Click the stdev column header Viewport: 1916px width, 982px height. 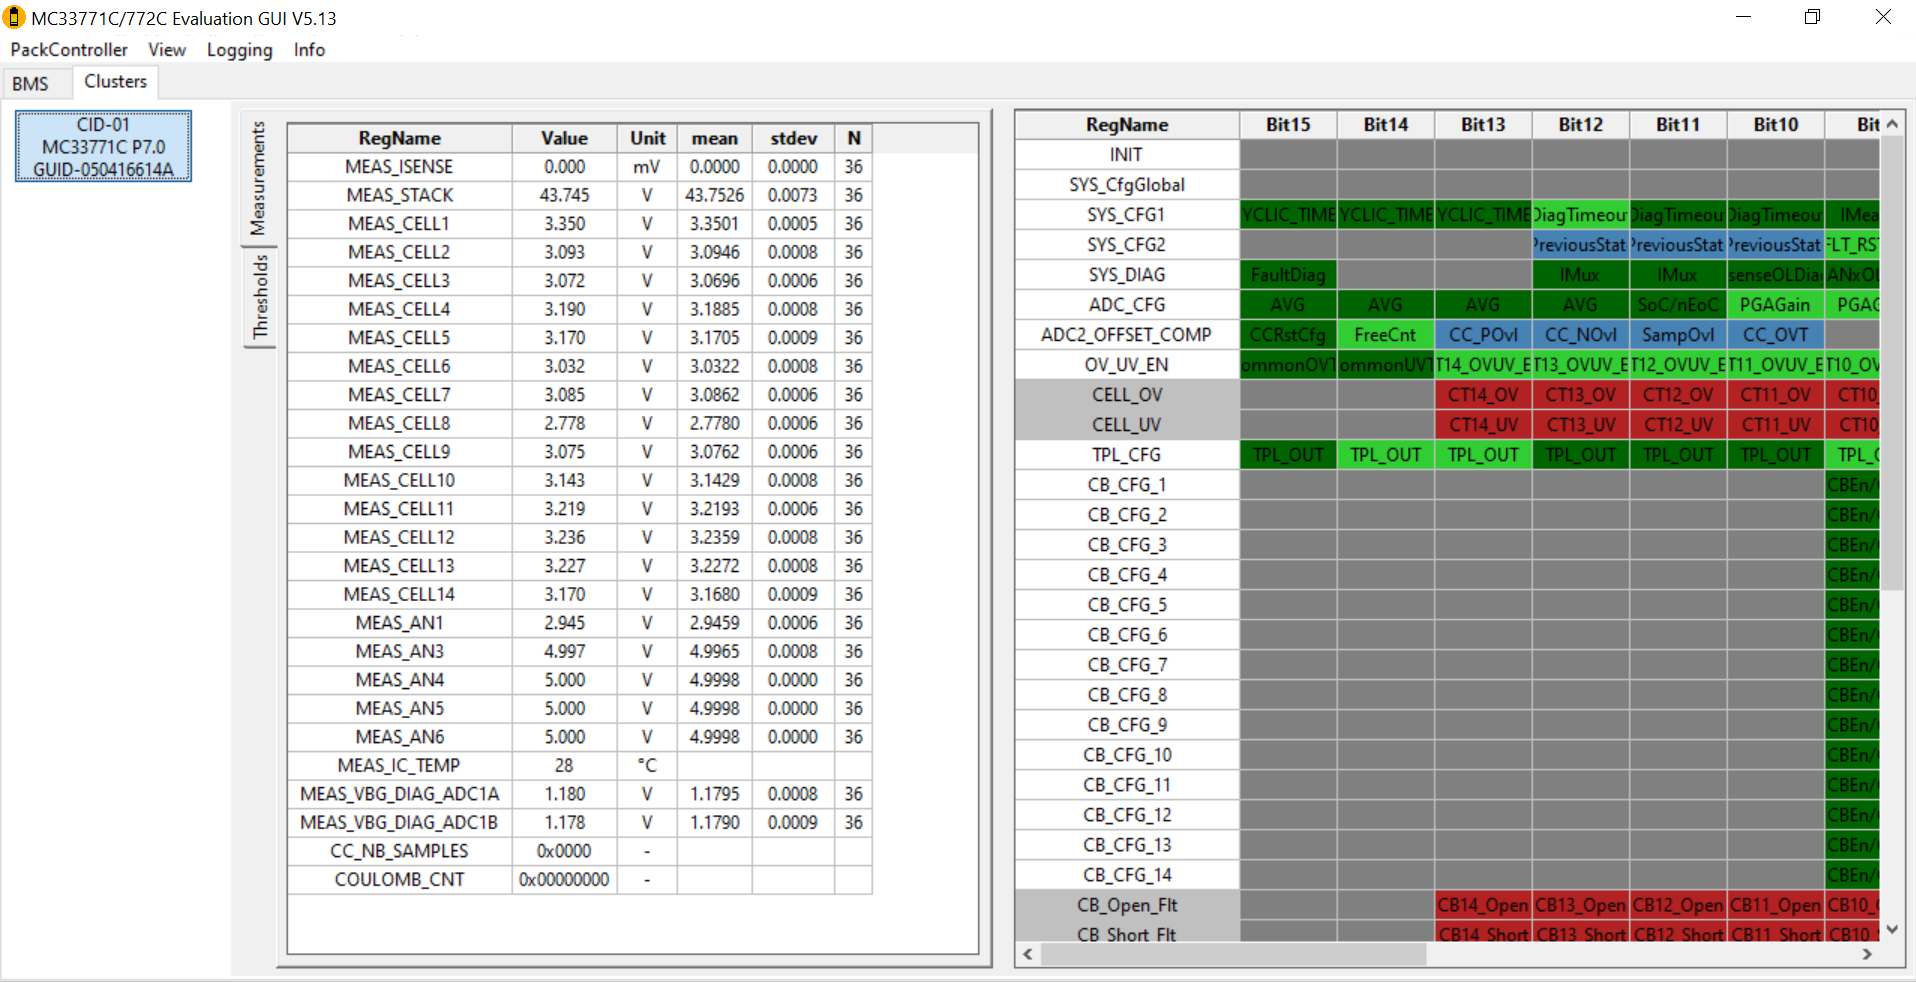(x=793, y=138)
